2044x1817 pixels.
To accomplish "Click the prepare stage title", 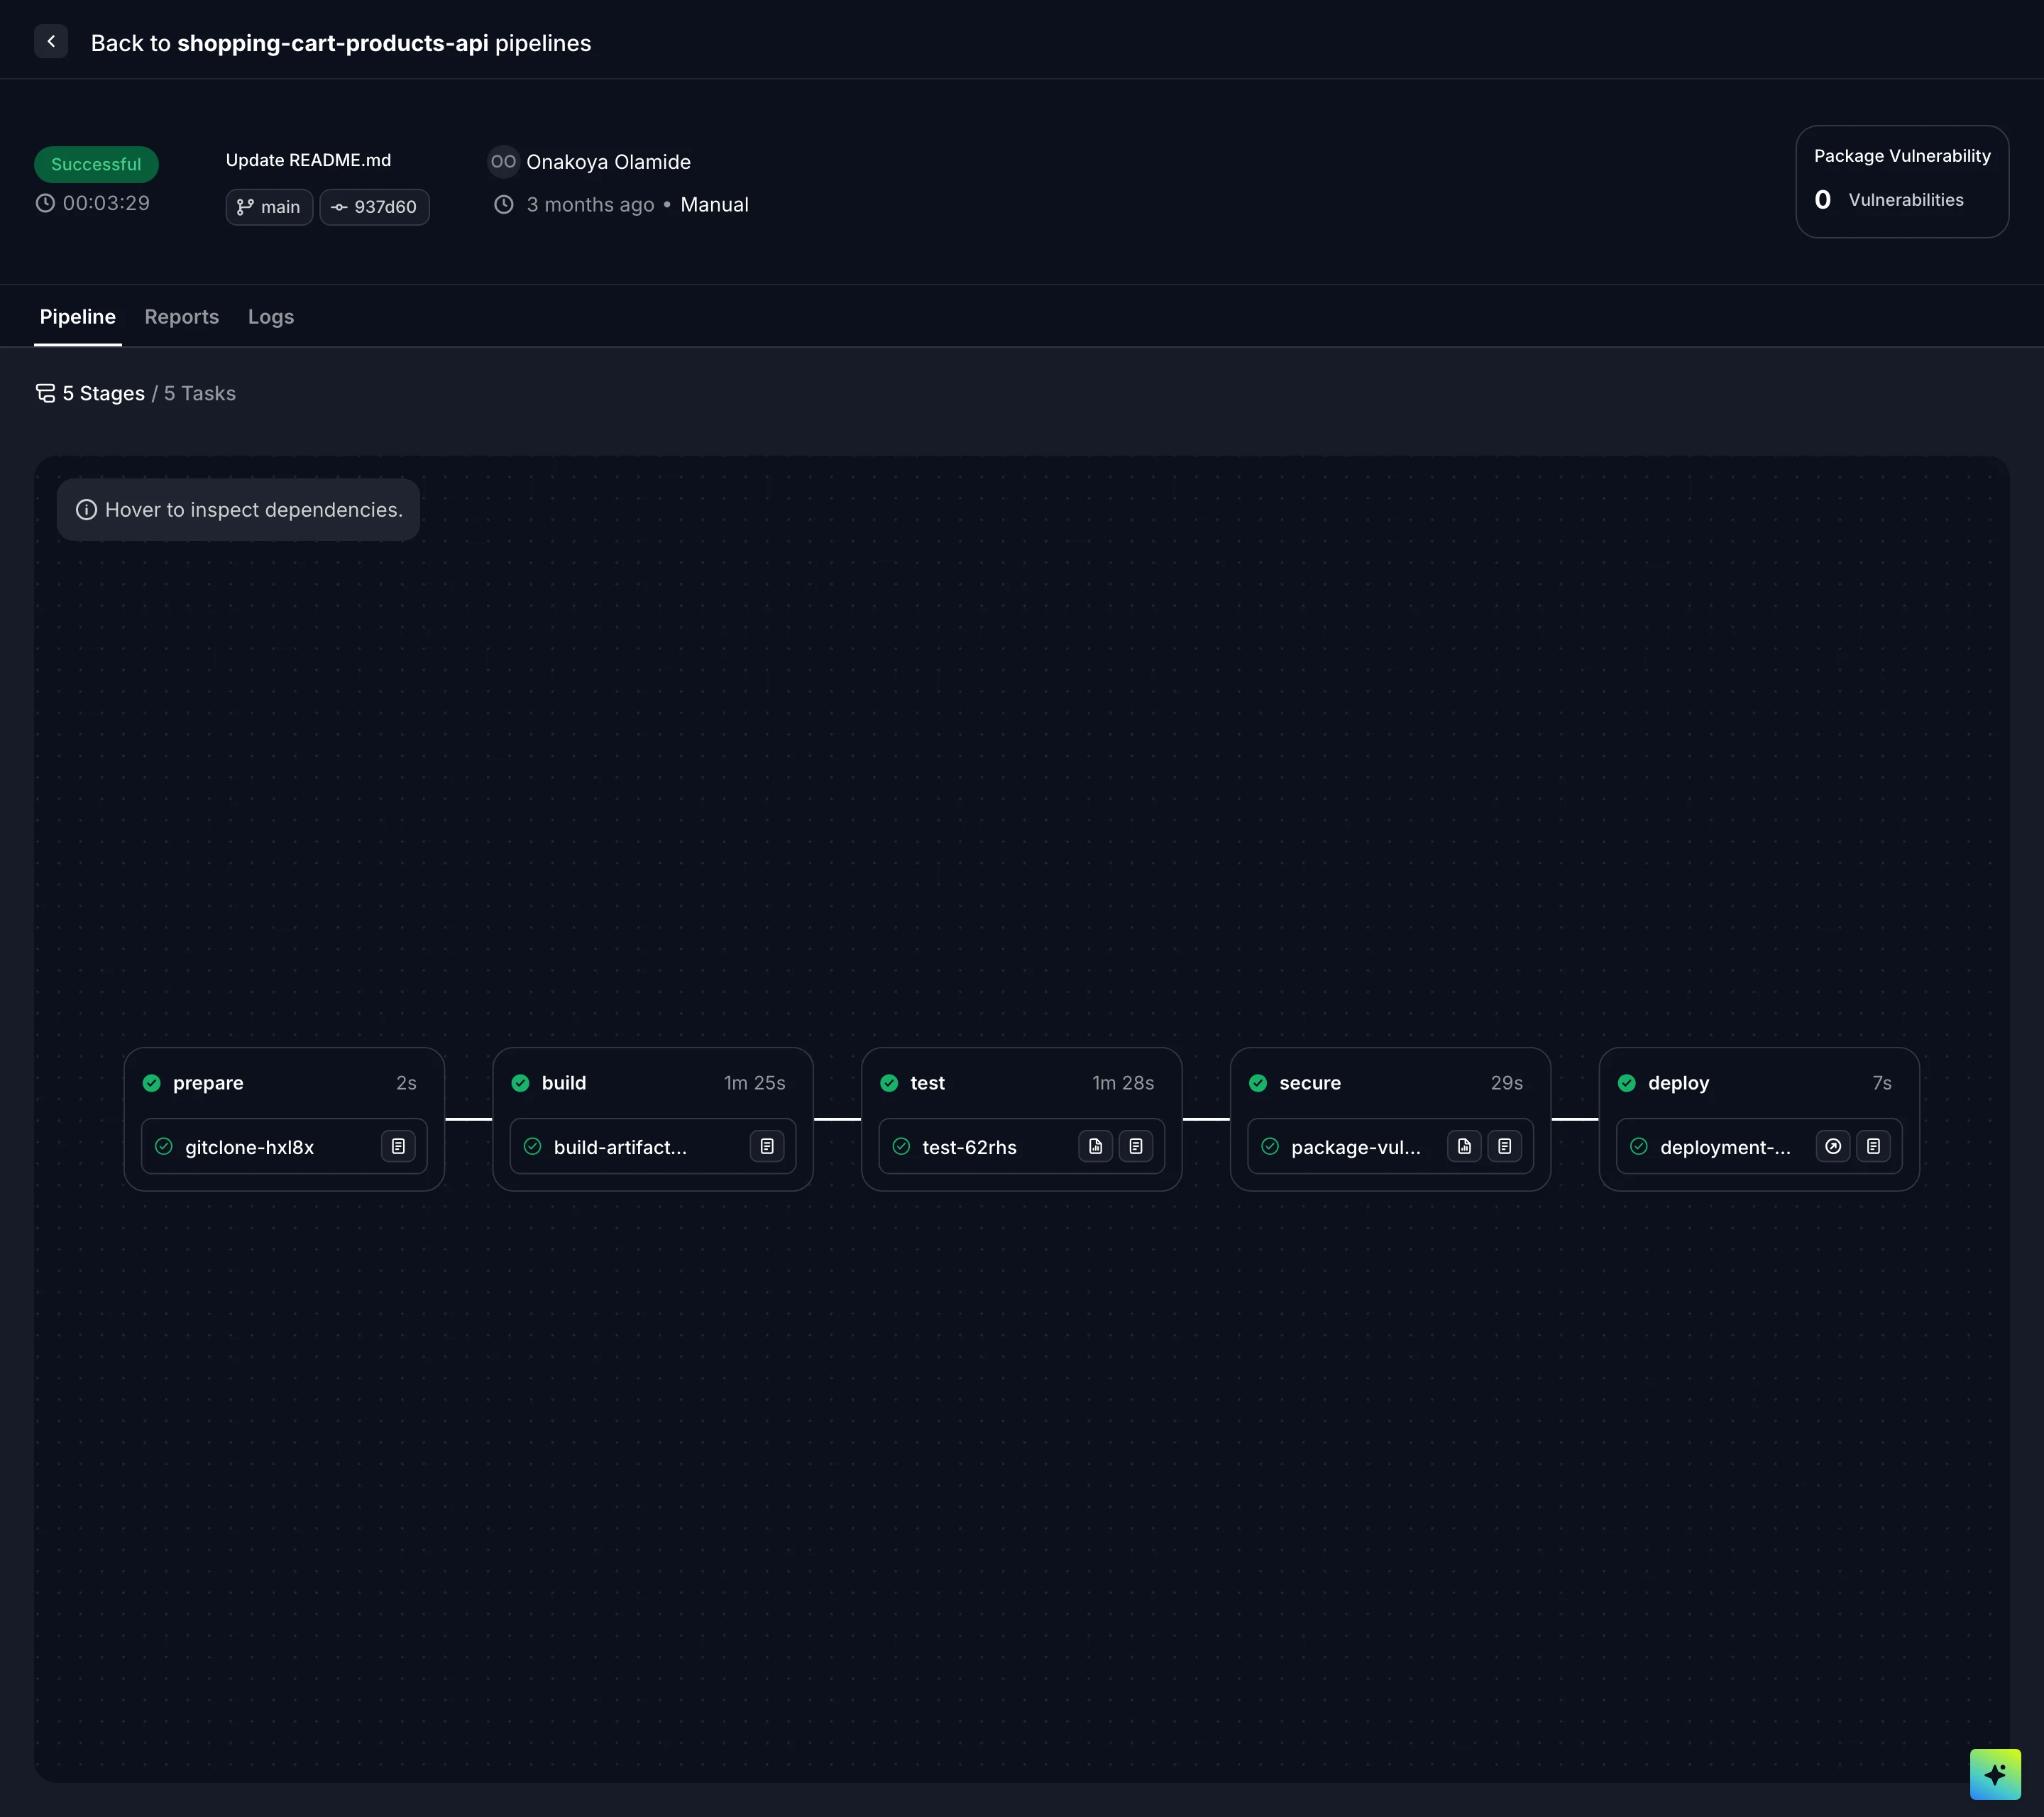I will click(x=208, y=1083).
